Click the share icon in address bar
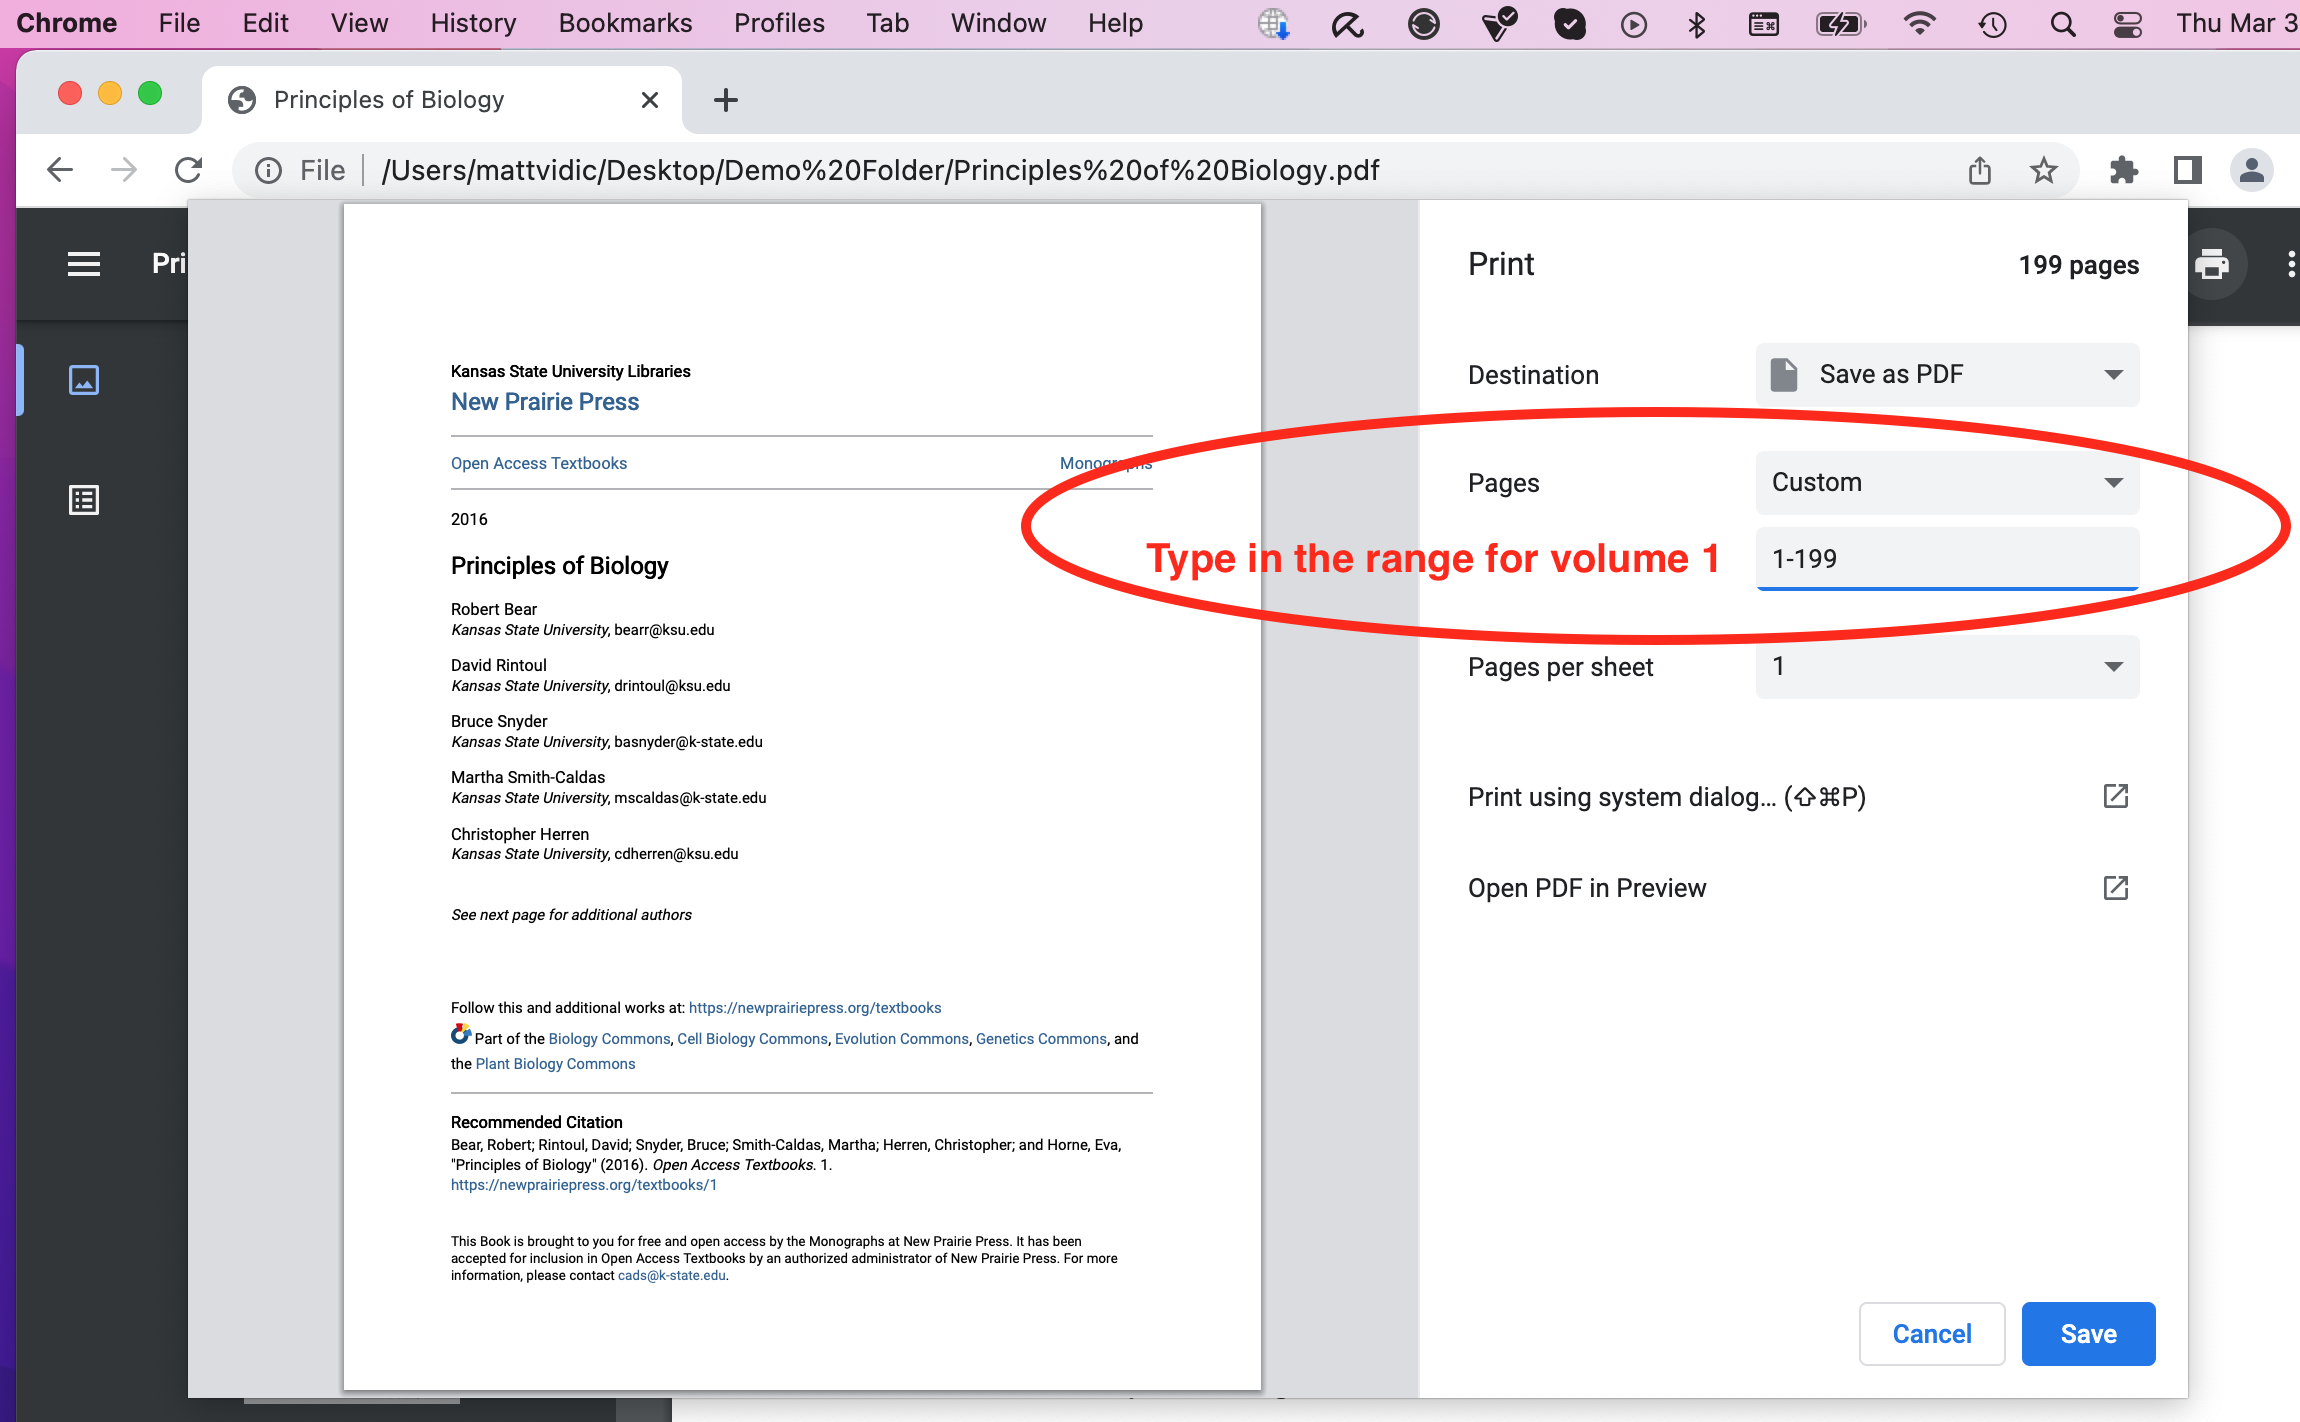 (x=1980, y=171)
